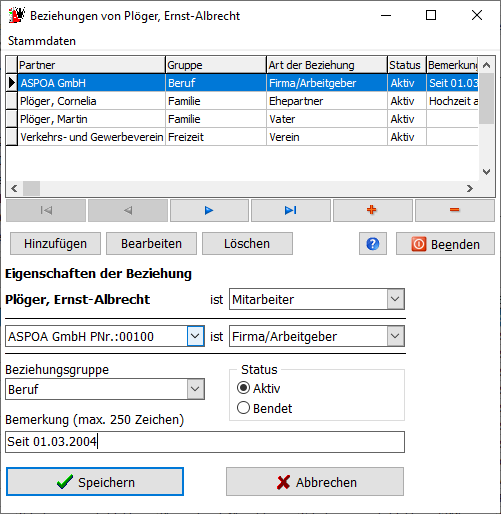501x514 pixels.
Task: Go to next record blue arrow
Action: [x=209, y=210]
